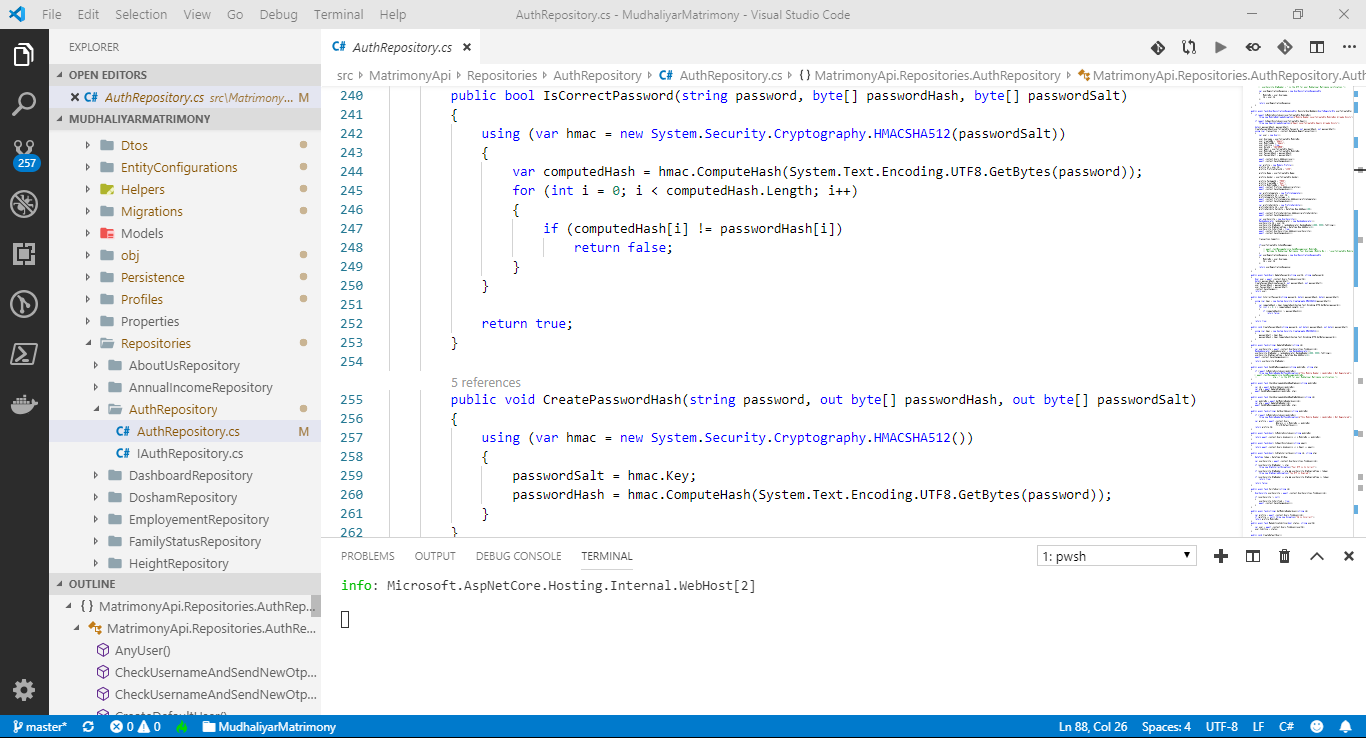This screenshot has height=738, width=1366.
Task: Click the compare changes icon in editor toolbar
Action: click(1189, 47)
